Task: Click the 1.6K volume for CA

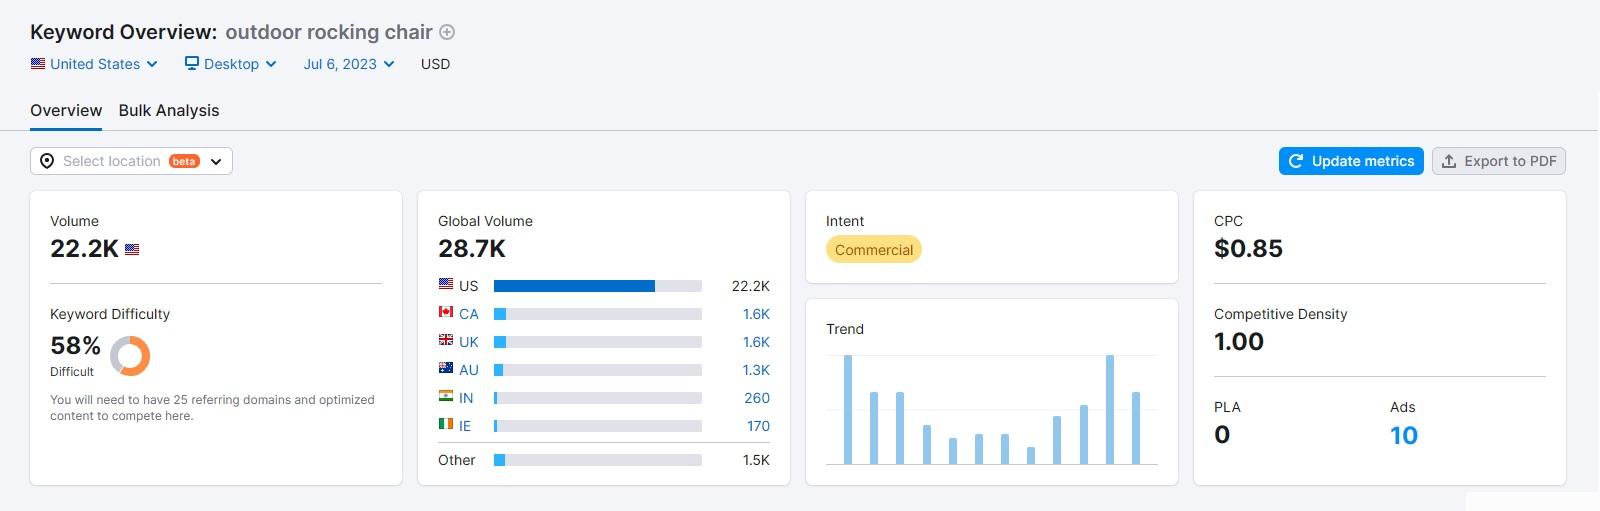Action: [x=756, y=314]
